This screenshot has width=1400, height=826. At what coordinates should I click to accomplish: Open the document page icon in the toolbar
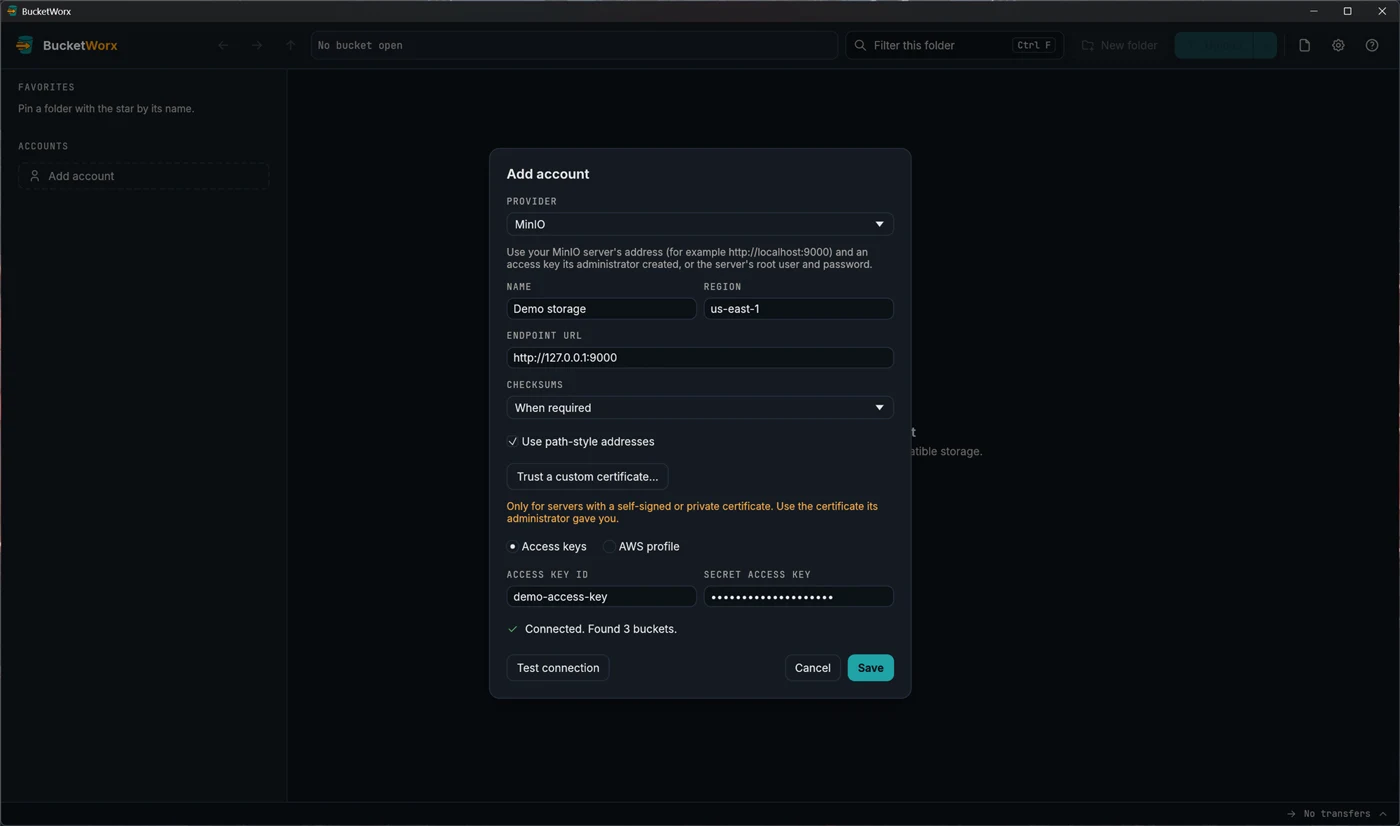[x=1304, y=45]
